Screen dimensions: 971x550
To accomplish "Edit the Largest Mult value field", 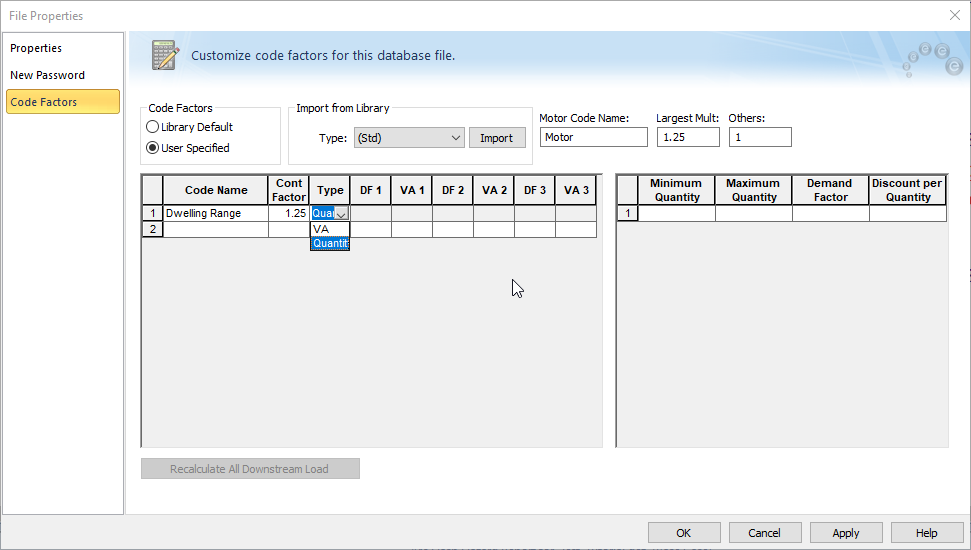I will tap(687, 137).
